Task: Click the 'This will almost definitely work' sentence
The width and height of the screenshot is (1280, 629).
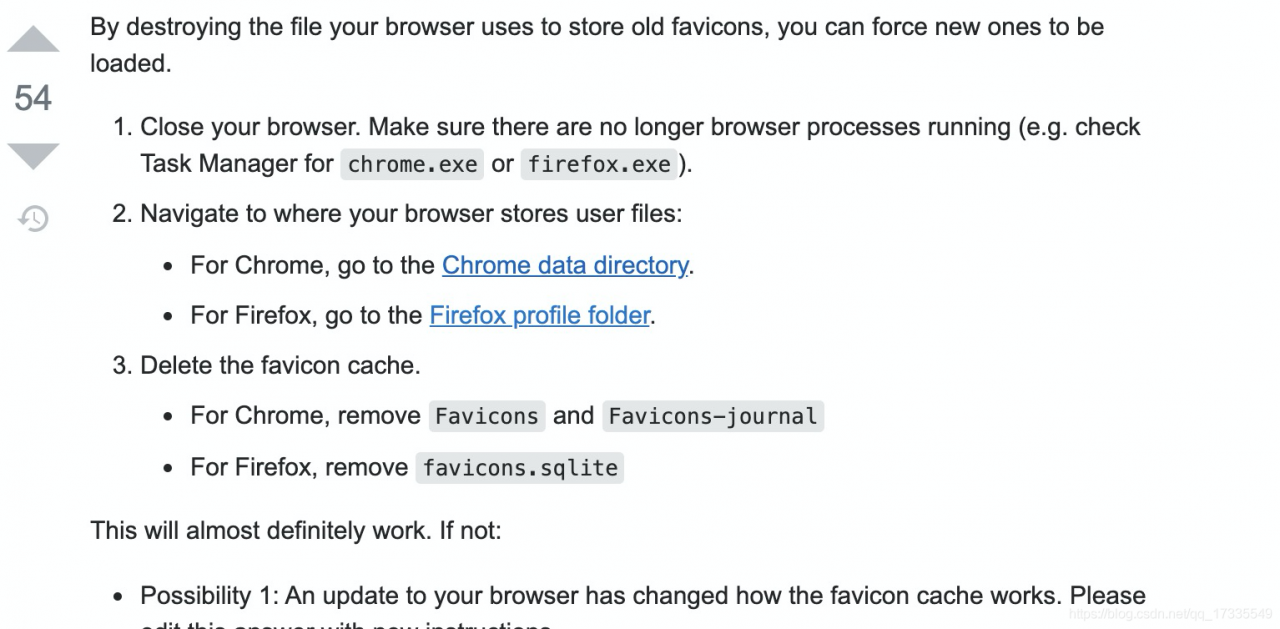Action: [x=296, y=529]
